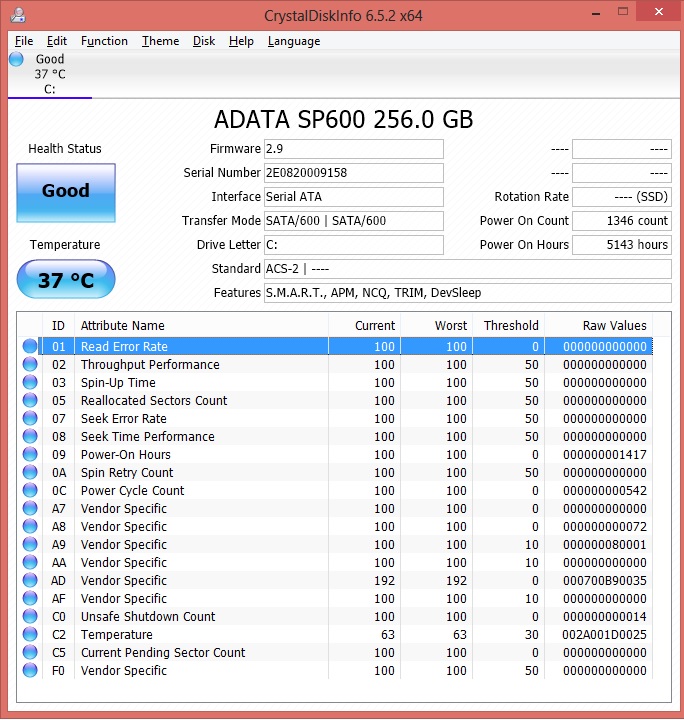Click the status orb for row A9
684x720 pixels.
point(30,544)
